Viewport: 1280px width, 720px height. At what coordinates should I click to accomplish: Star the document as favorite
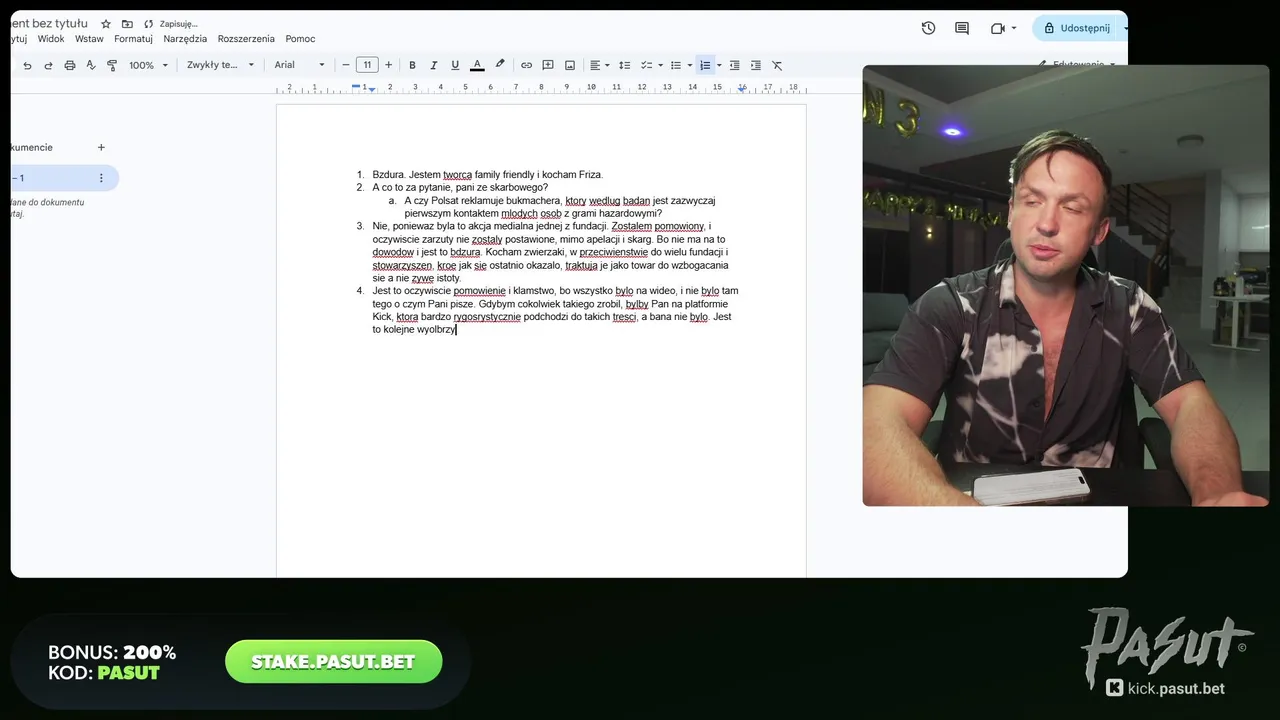point(106,24)
